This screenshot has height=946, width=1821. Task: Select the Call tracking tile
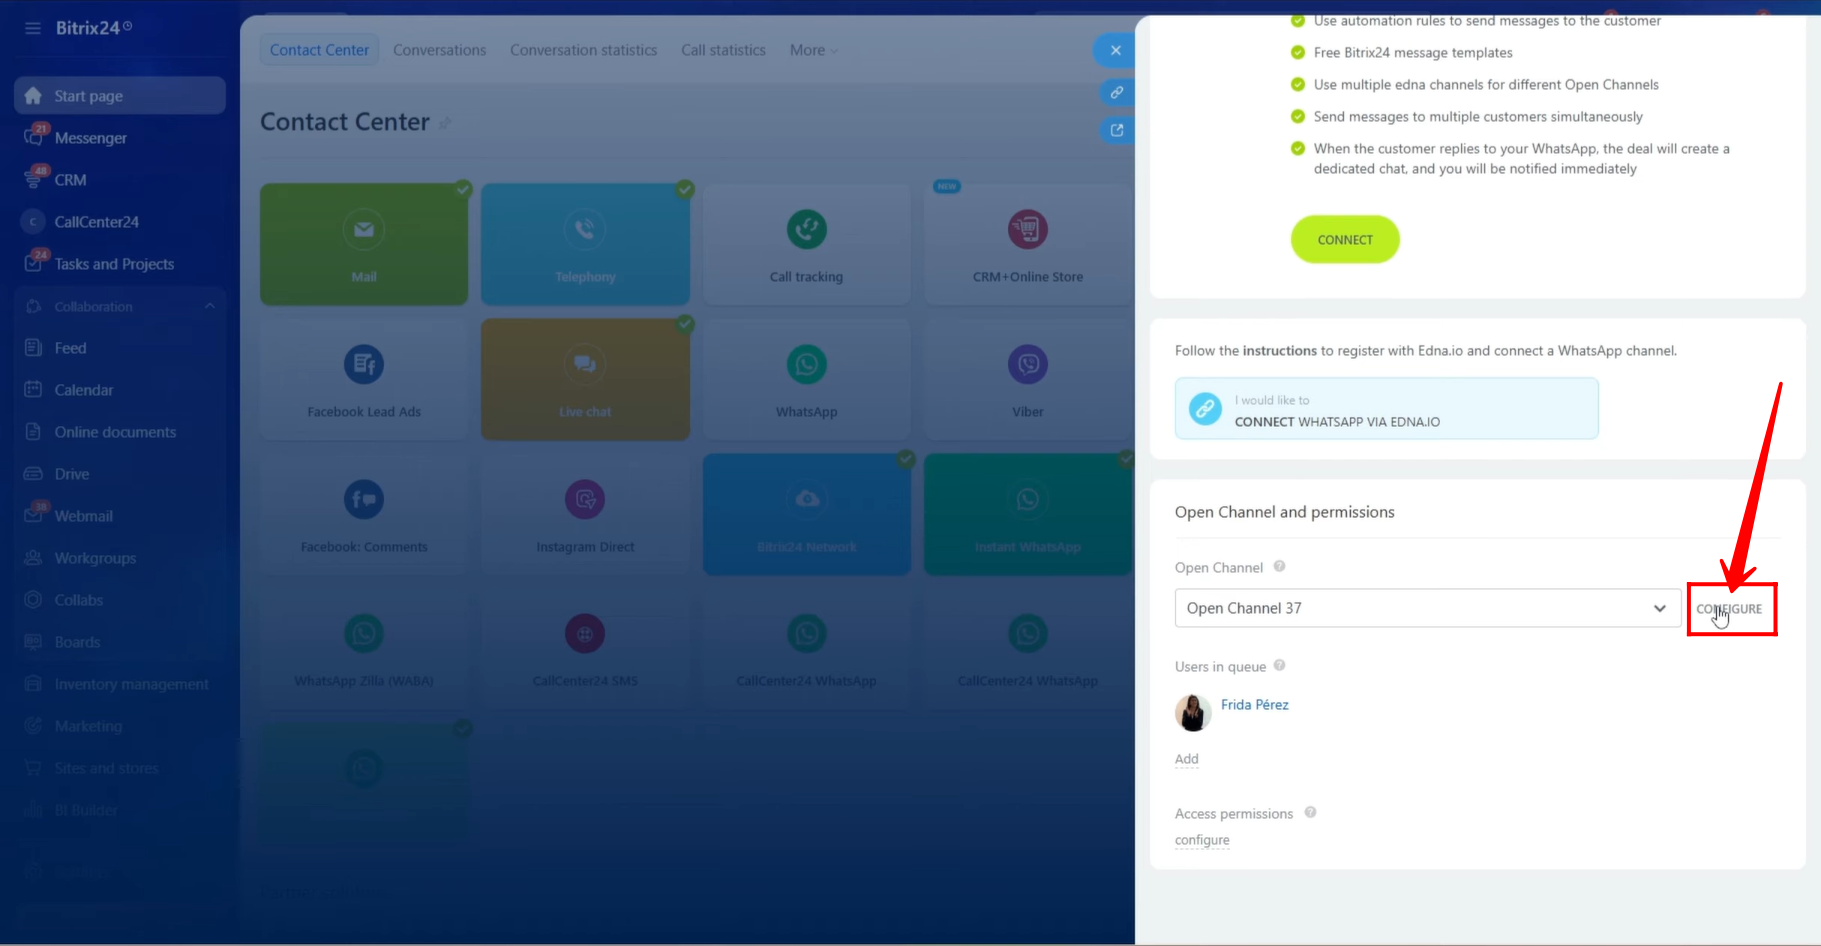coord(806,245)
